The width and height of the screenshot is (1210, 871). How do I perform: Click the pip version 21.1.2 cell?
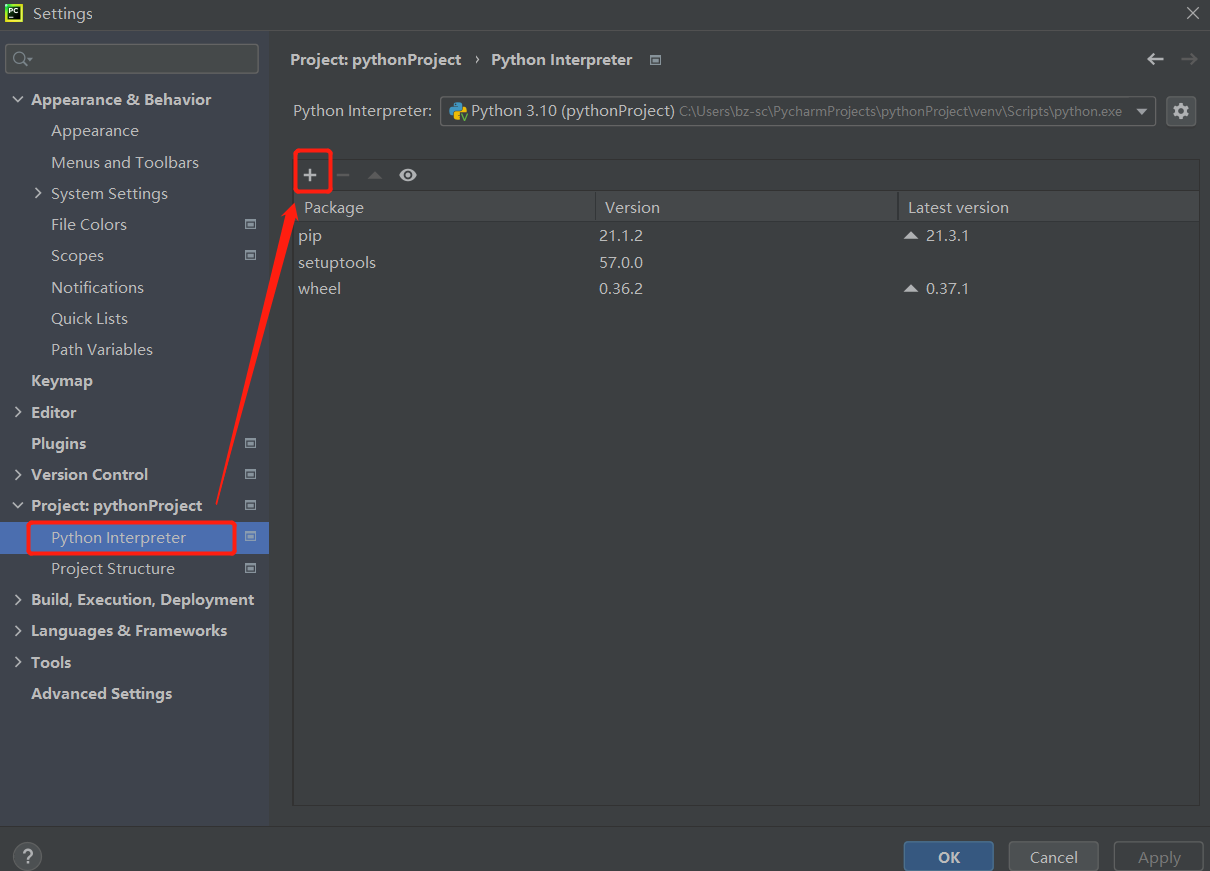click(621, 236)
